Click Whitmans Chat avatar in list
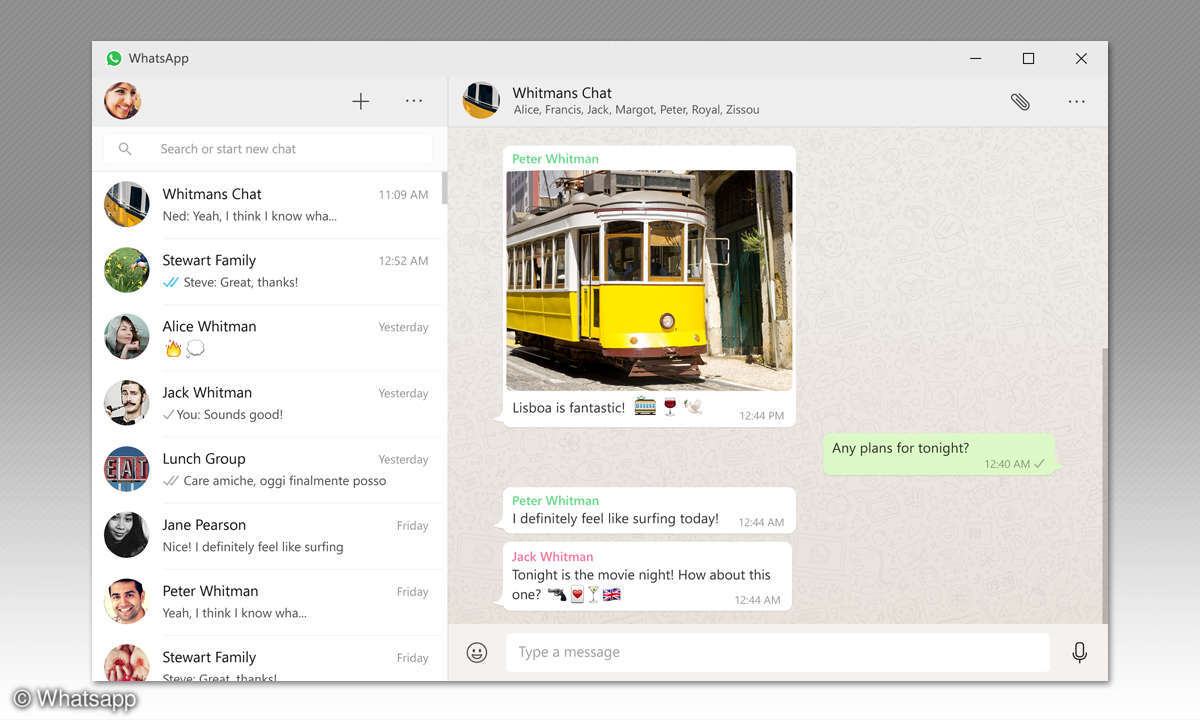1200x720 pixels. tap(127, 205)
